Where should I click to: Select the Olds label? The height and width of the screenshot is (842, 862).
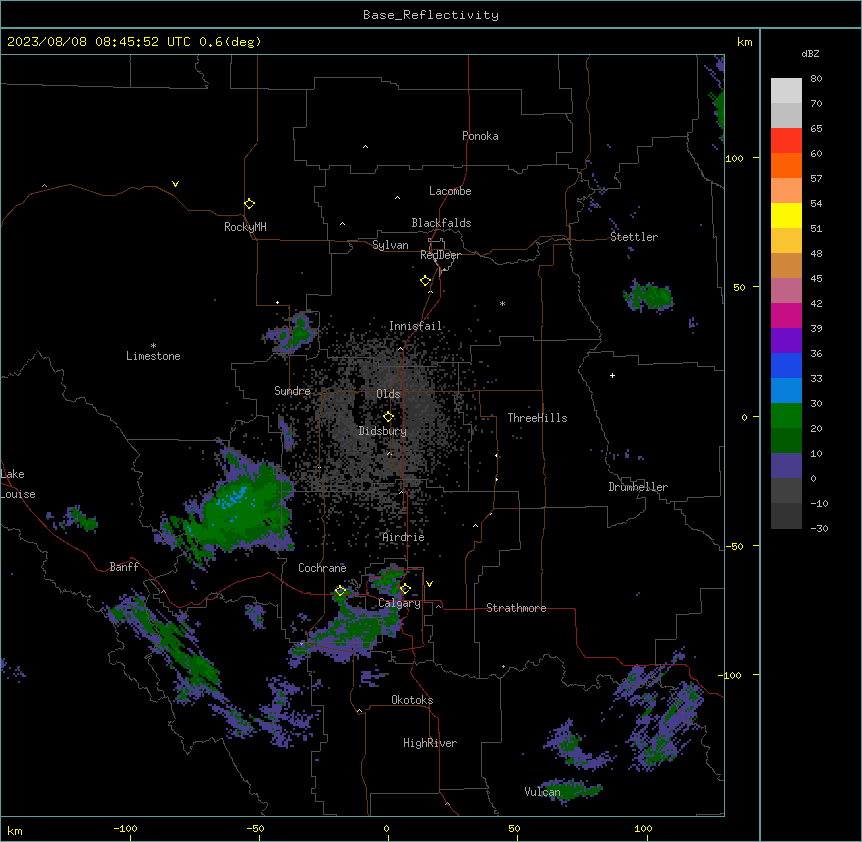click(x=388, y=394)
